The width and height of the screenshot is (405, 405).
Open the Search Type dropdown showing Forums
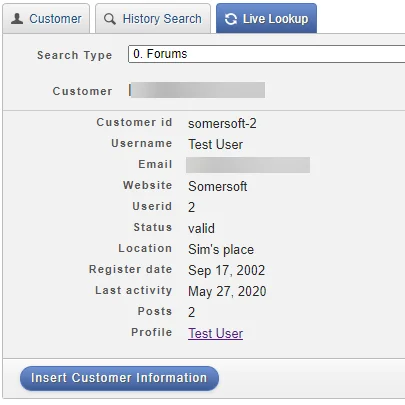coord(267,54)
